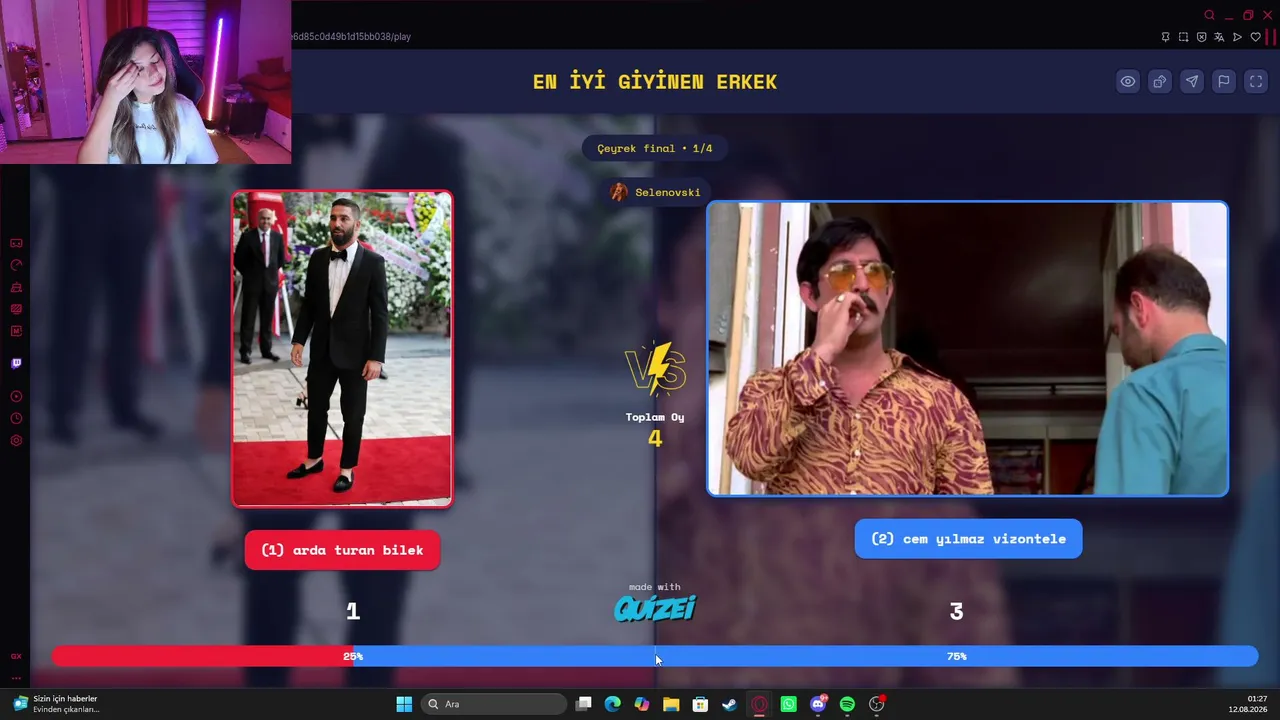Viewport: 1280px width, 720px height.
Task: Open Task View on the taskbar
Action: pos(584,704)
